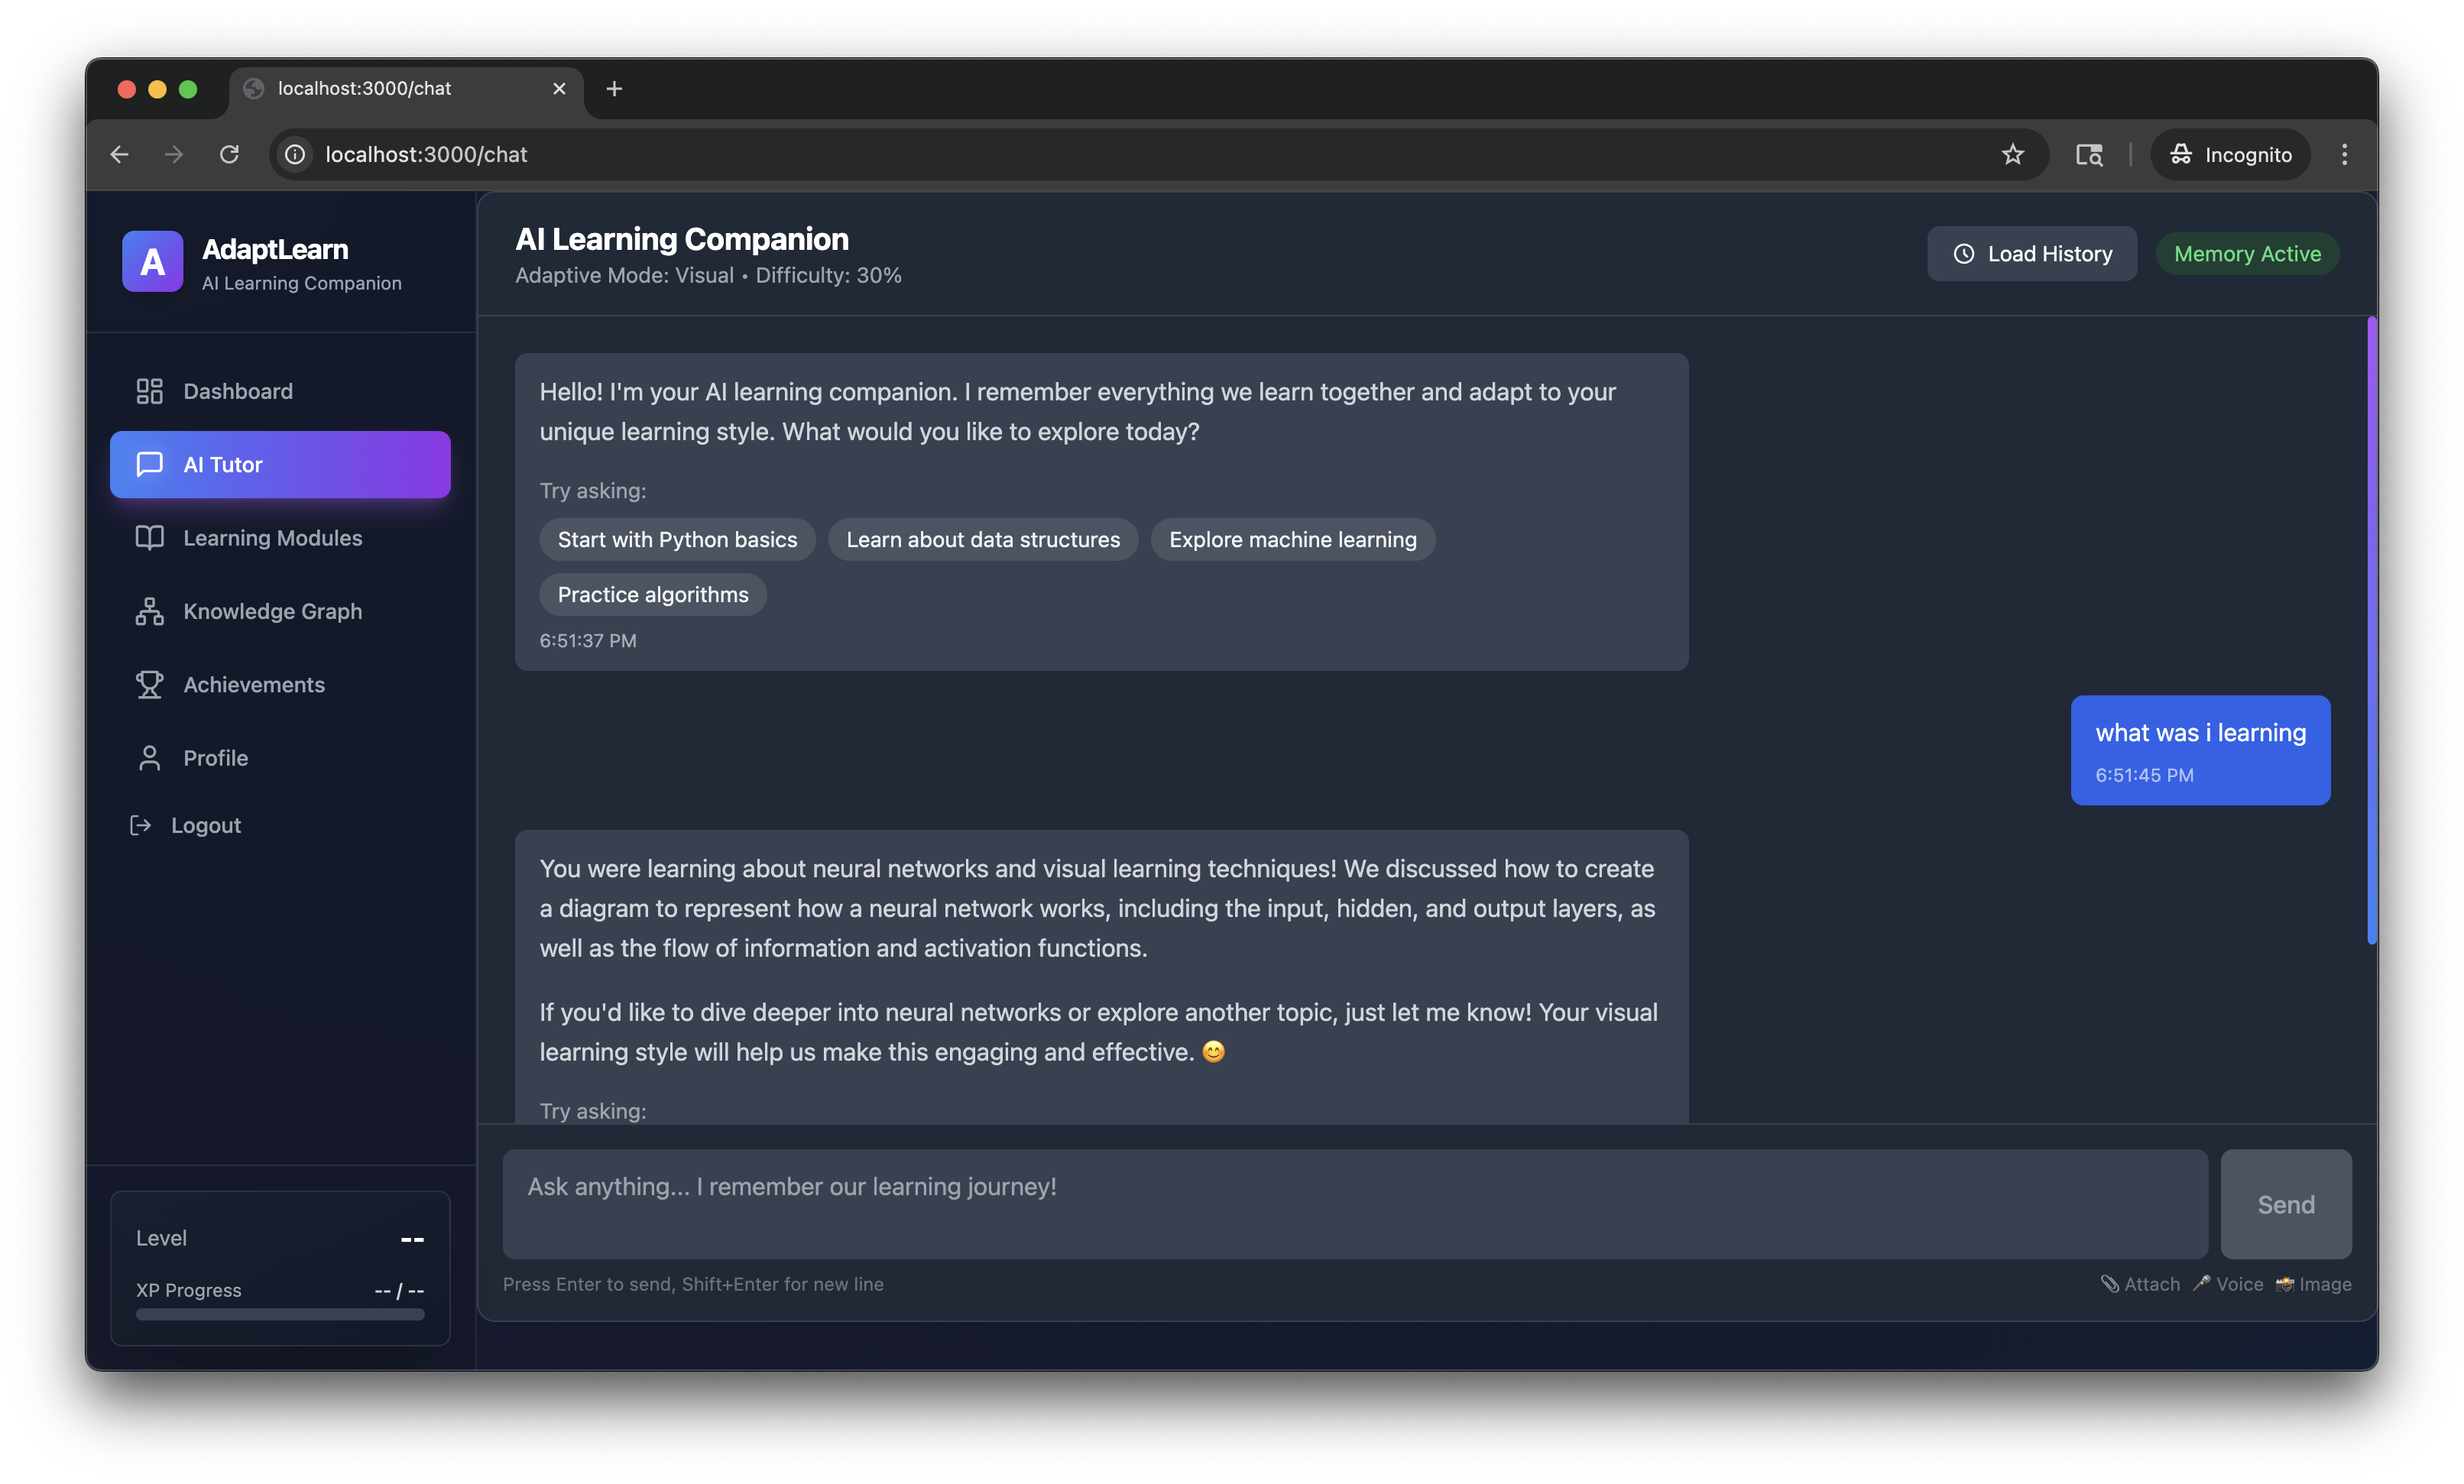Toggle the Memory Active badge
The width and height of the screenshot is (2464, 1484).
pos(2246,254)
